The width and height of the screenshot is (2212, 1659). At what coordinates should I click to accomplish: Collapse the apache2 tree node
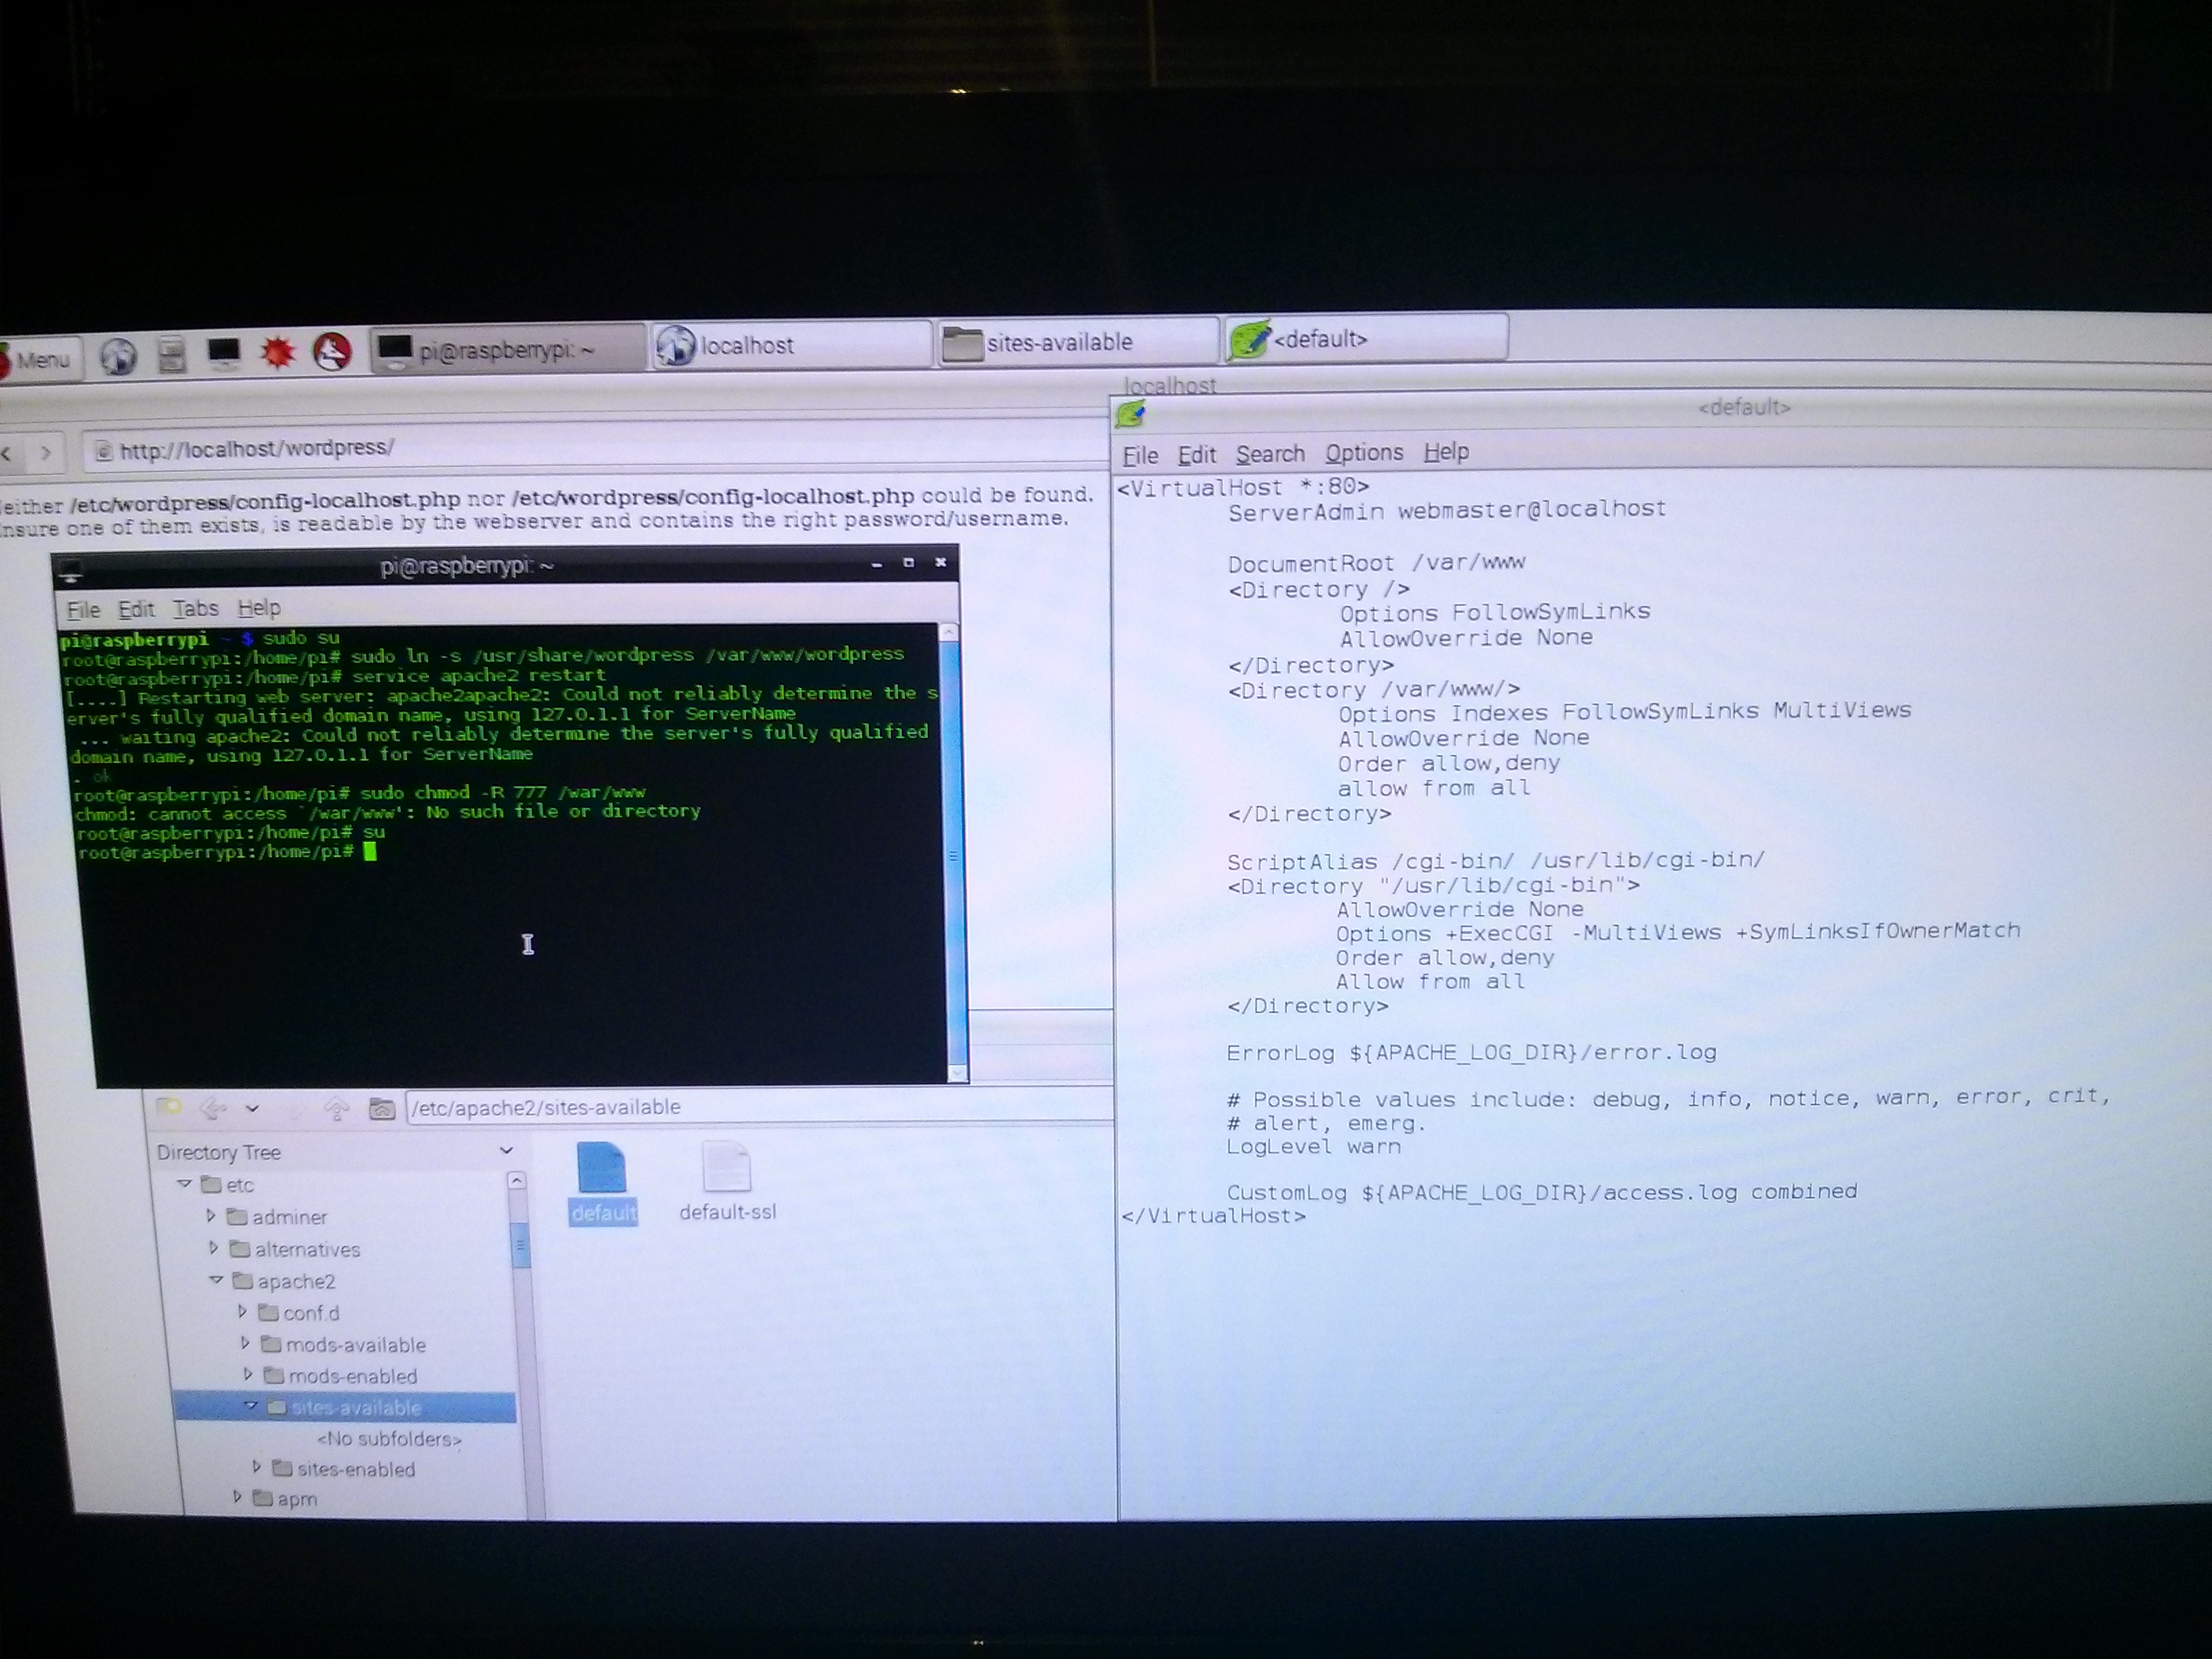216,1280
